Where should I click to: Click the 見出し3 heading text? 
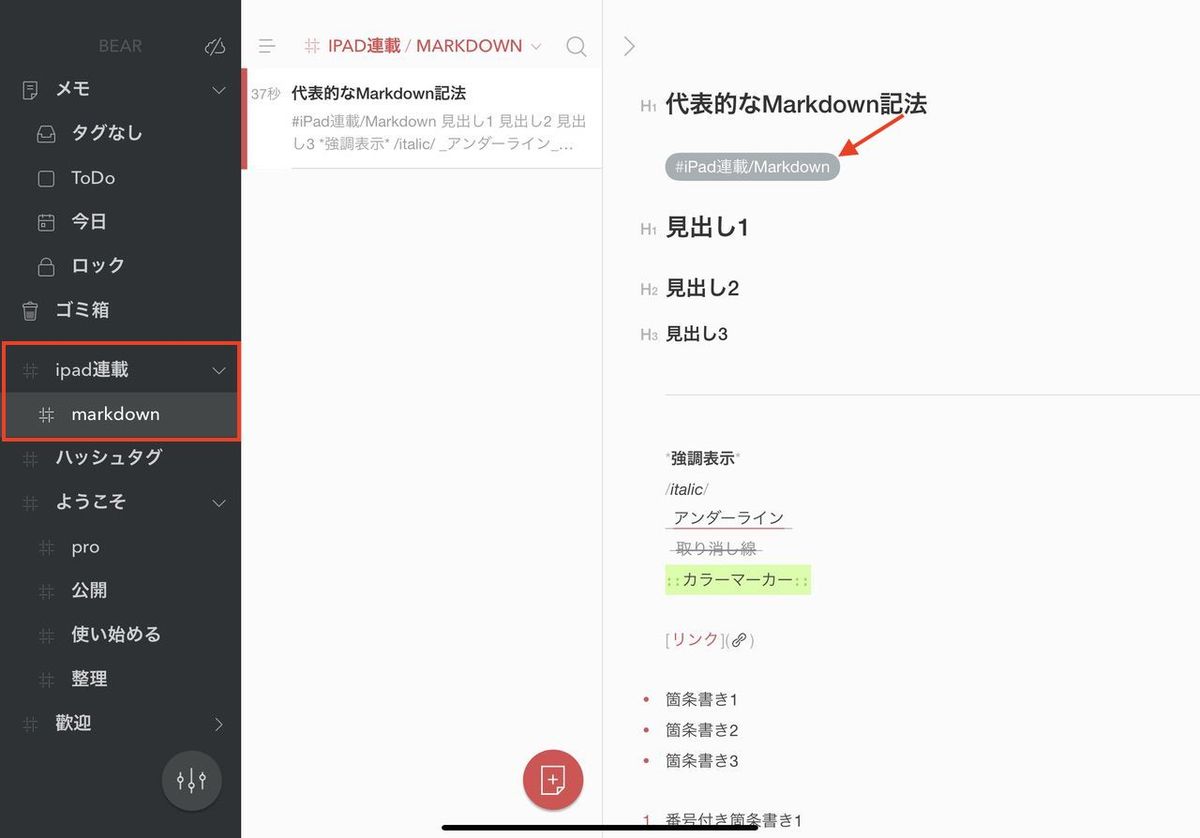point(697,334)
